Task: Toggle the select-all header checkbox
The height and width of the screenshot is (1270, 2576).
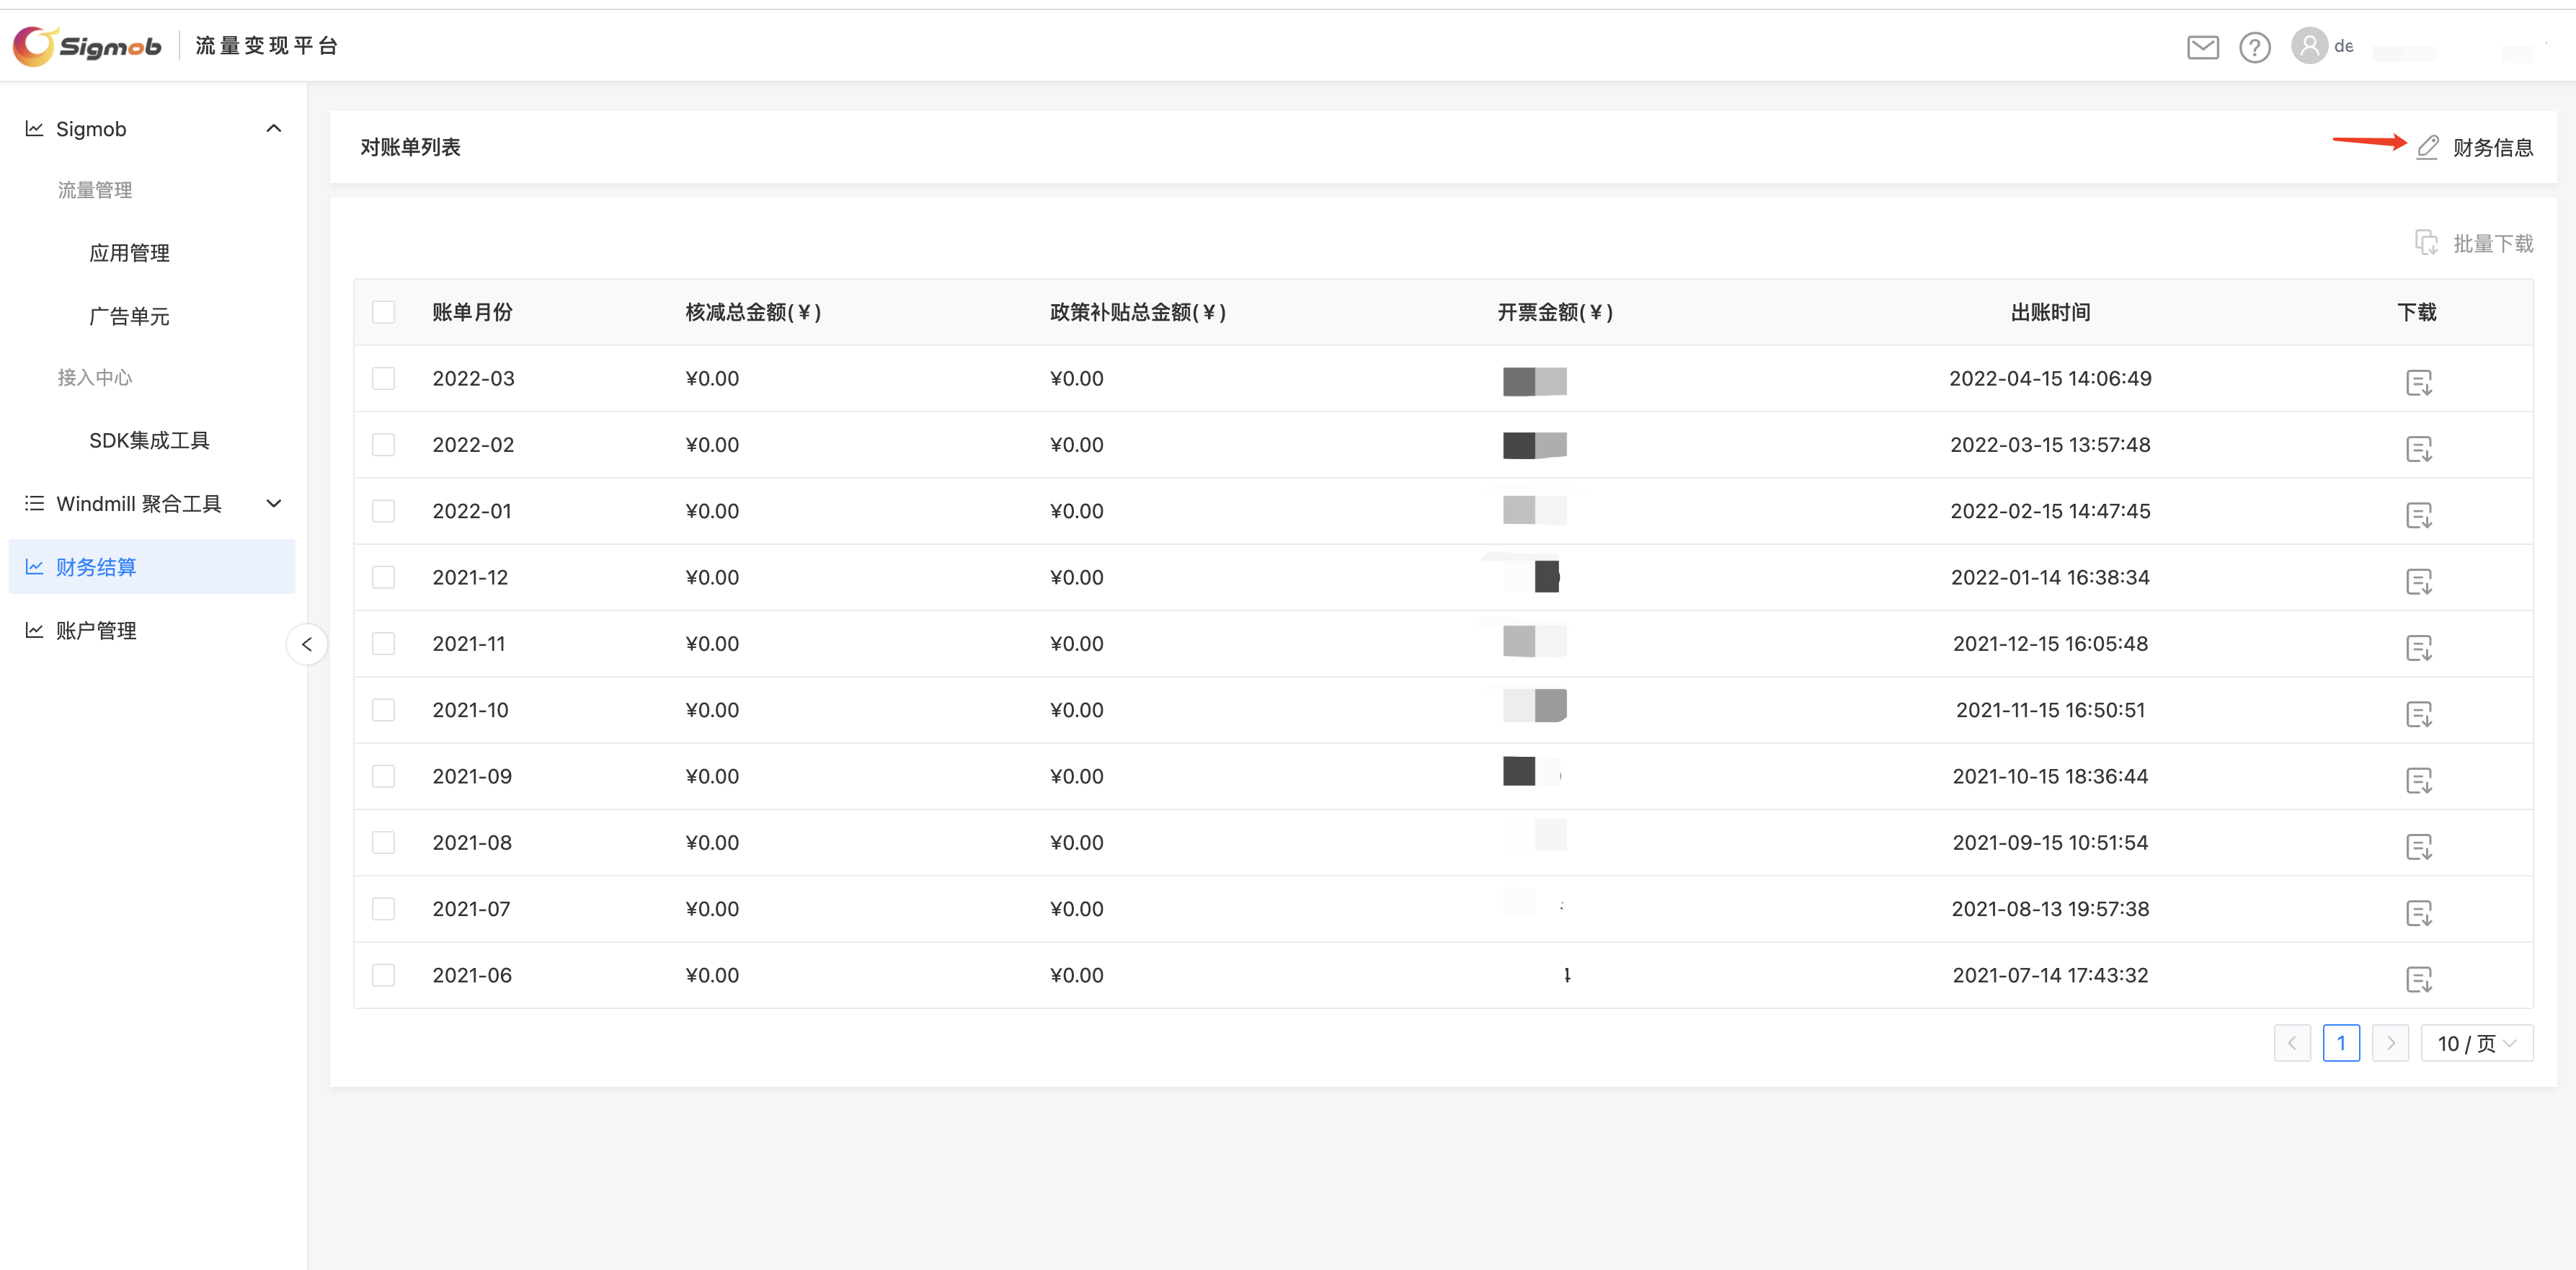Action: click(383, 312)
